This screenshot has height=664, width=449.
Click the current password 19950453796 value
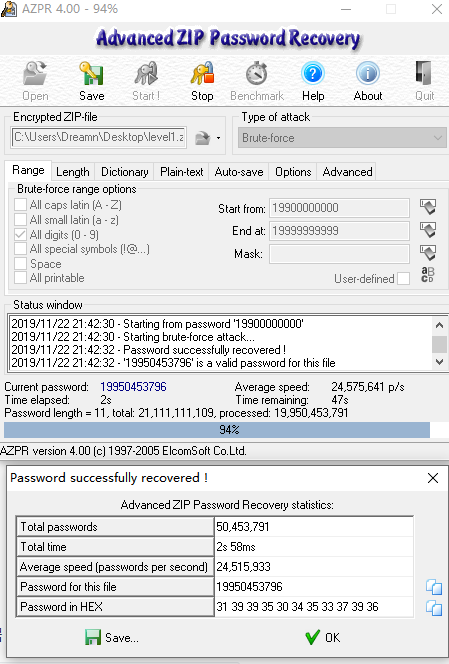133,387
